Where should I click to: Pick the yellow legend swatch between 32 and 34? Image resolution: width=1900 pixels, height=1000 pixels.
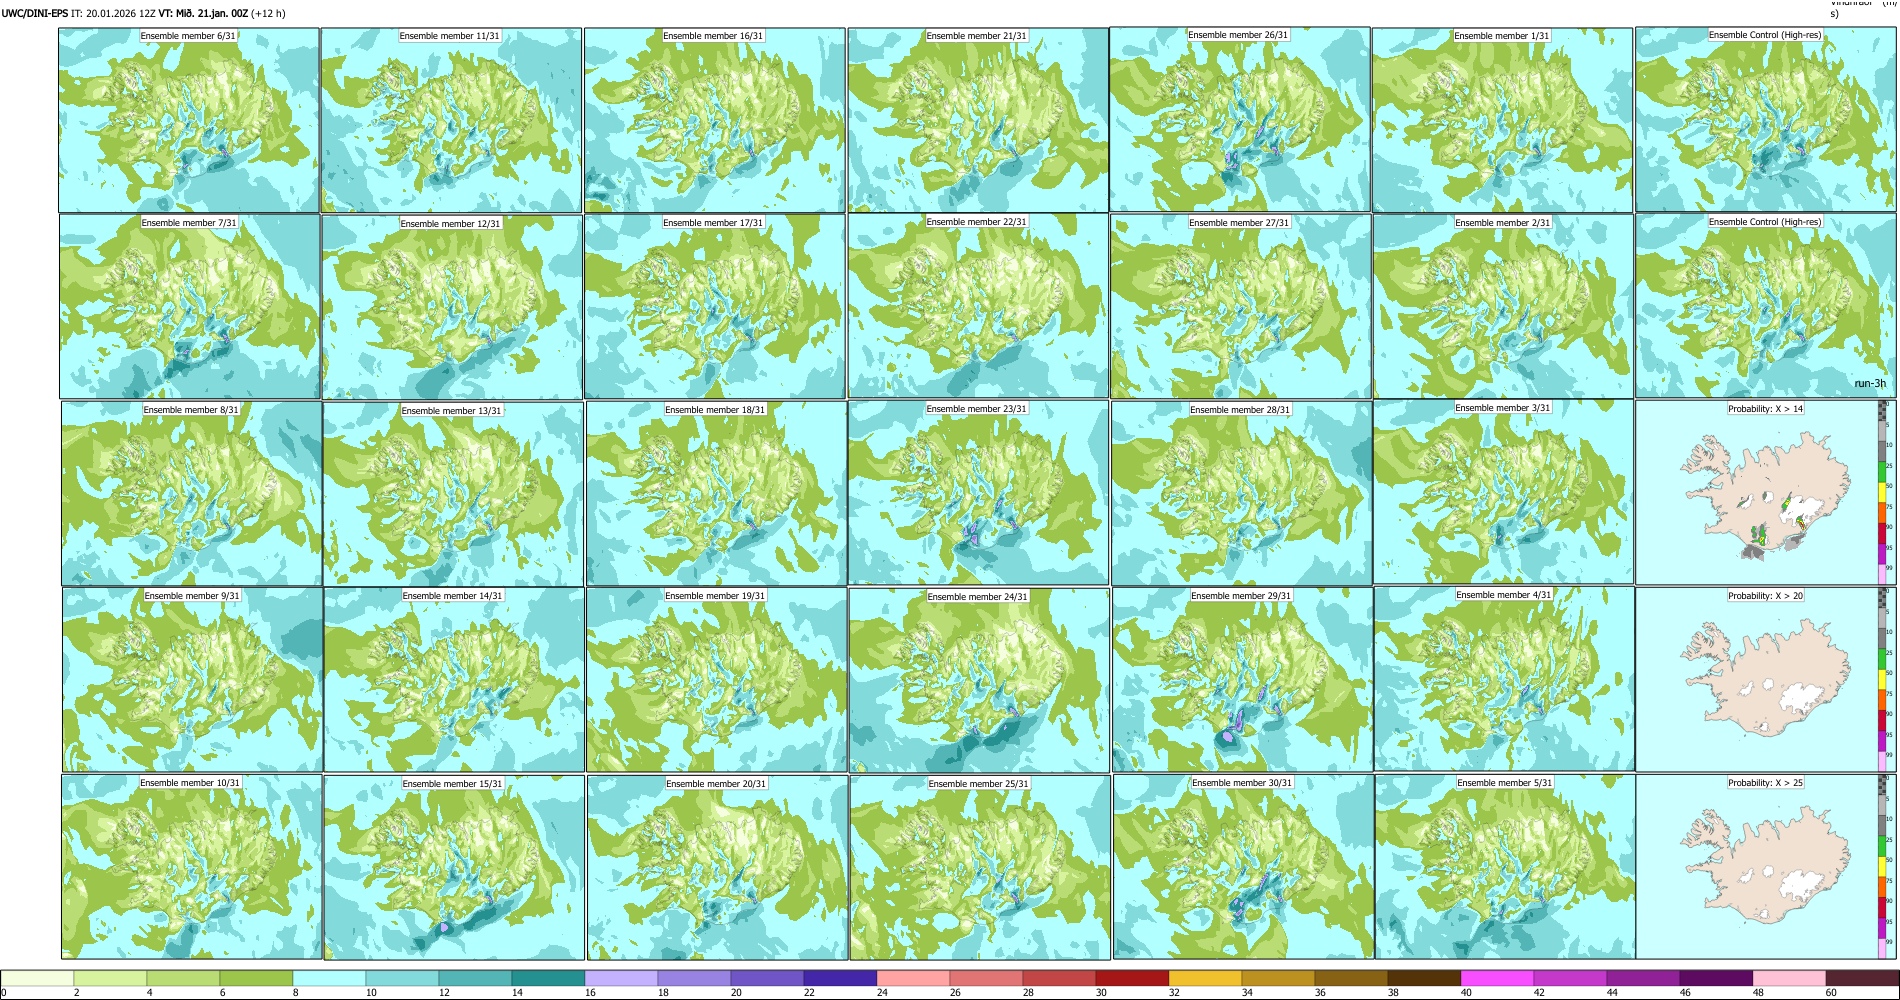pyautogui.click(x=1205, y=978)
